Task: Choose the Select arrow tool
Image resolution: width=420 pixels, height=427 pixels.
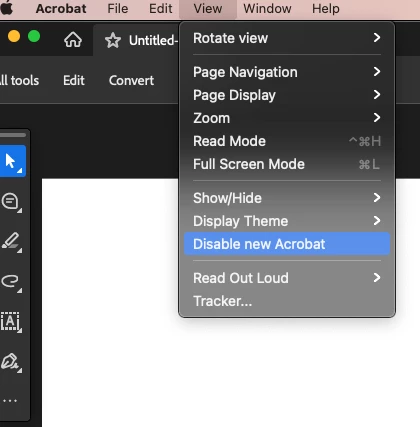Action: (x=12, y=161)
